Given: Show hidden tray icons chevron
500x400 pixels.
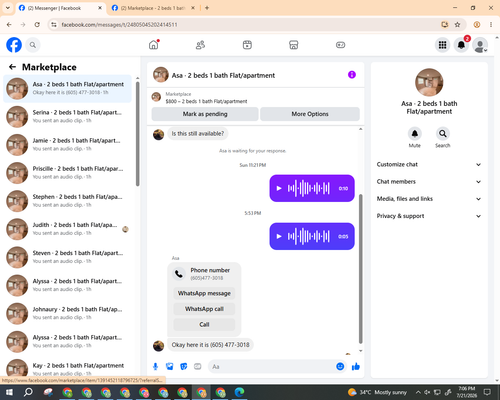Looking at the screenshot, I should coord(418,392).
